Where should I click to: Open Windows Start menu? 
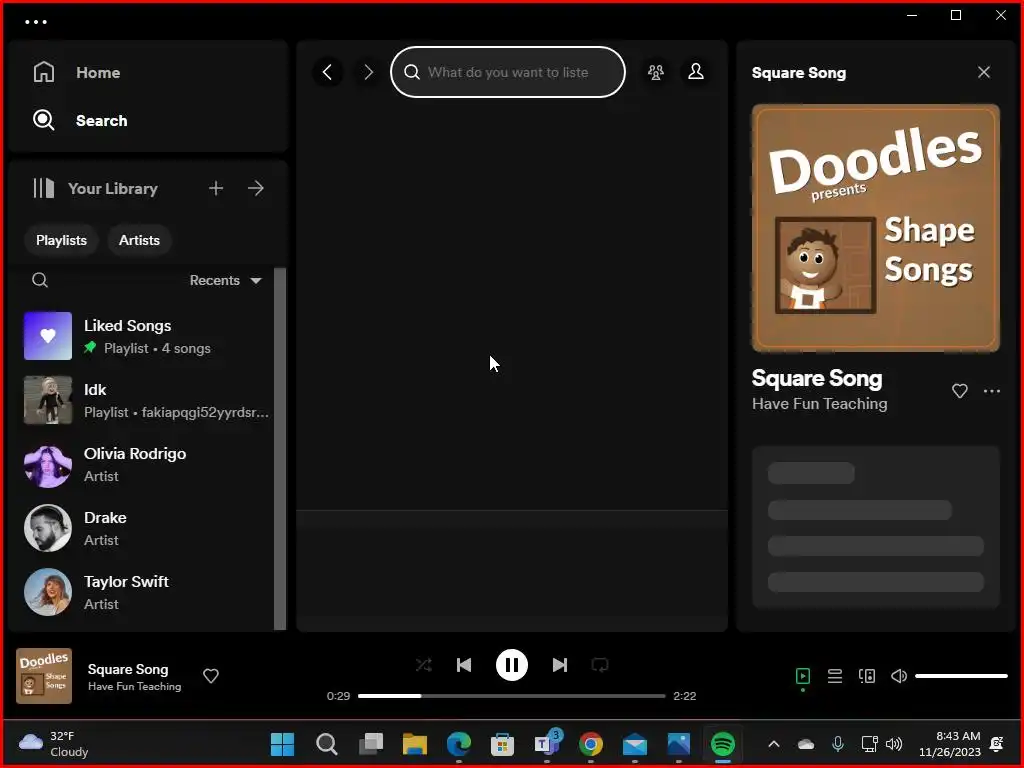click(x=282, y=744)
